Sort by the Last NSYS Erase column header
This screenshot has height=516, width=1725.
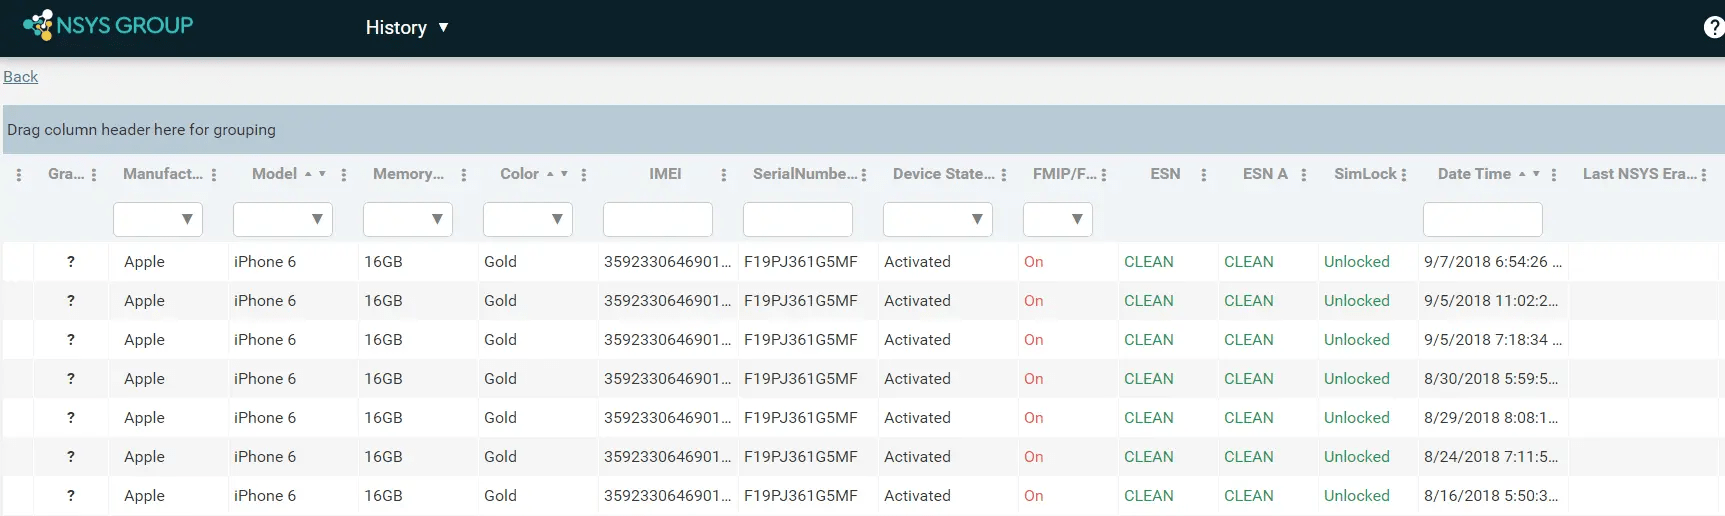1640,174
